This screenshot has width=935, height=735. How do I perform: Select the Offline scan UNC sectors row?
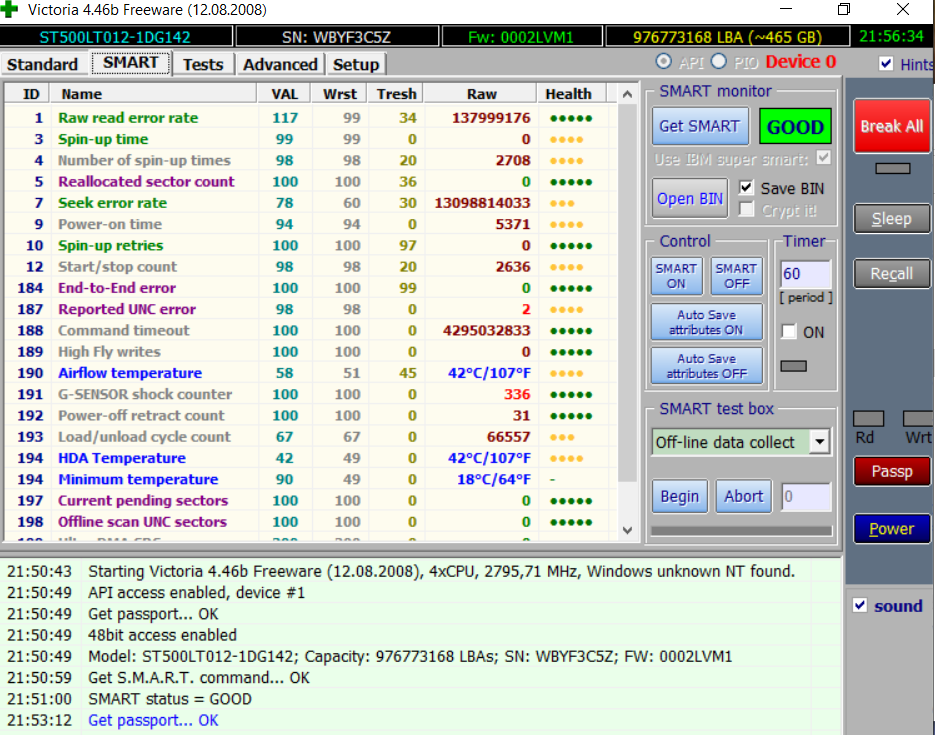click(310, 522)
